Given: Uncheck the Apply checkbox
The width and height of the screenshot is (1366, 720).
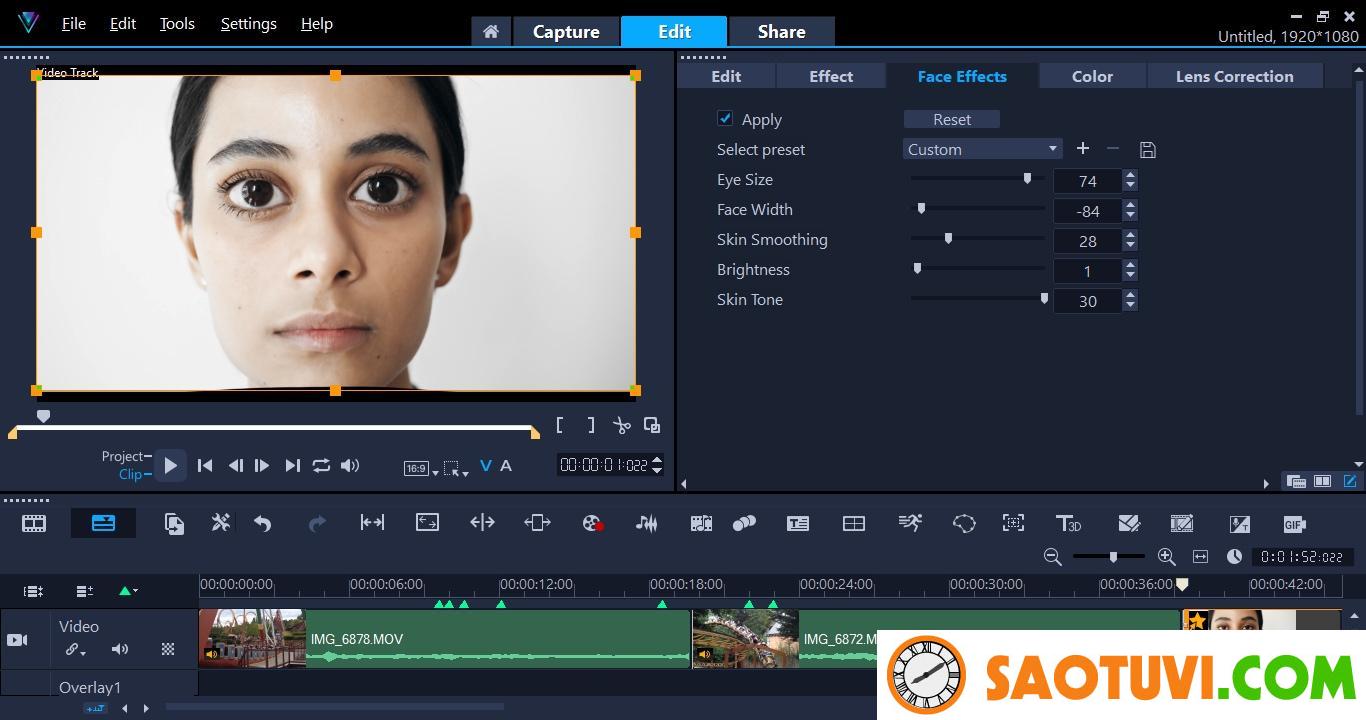Looking at the screenshot, I should point(725,119).
